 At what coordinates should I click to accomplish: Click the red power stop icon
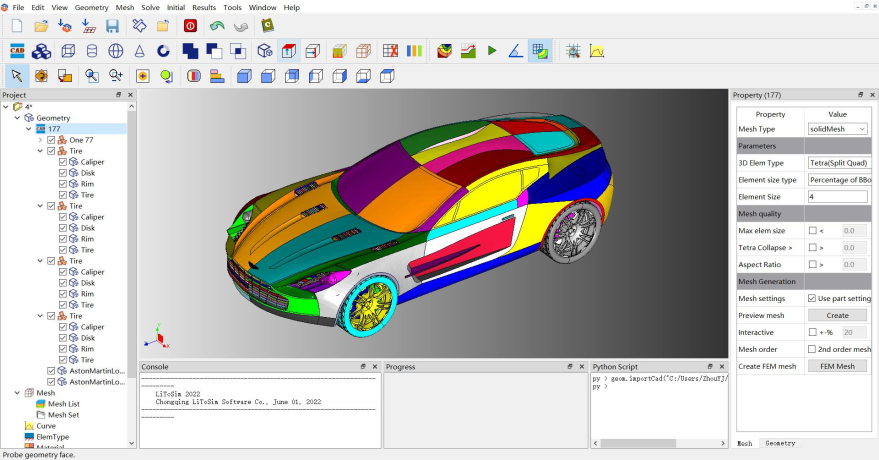coord(190,26)
